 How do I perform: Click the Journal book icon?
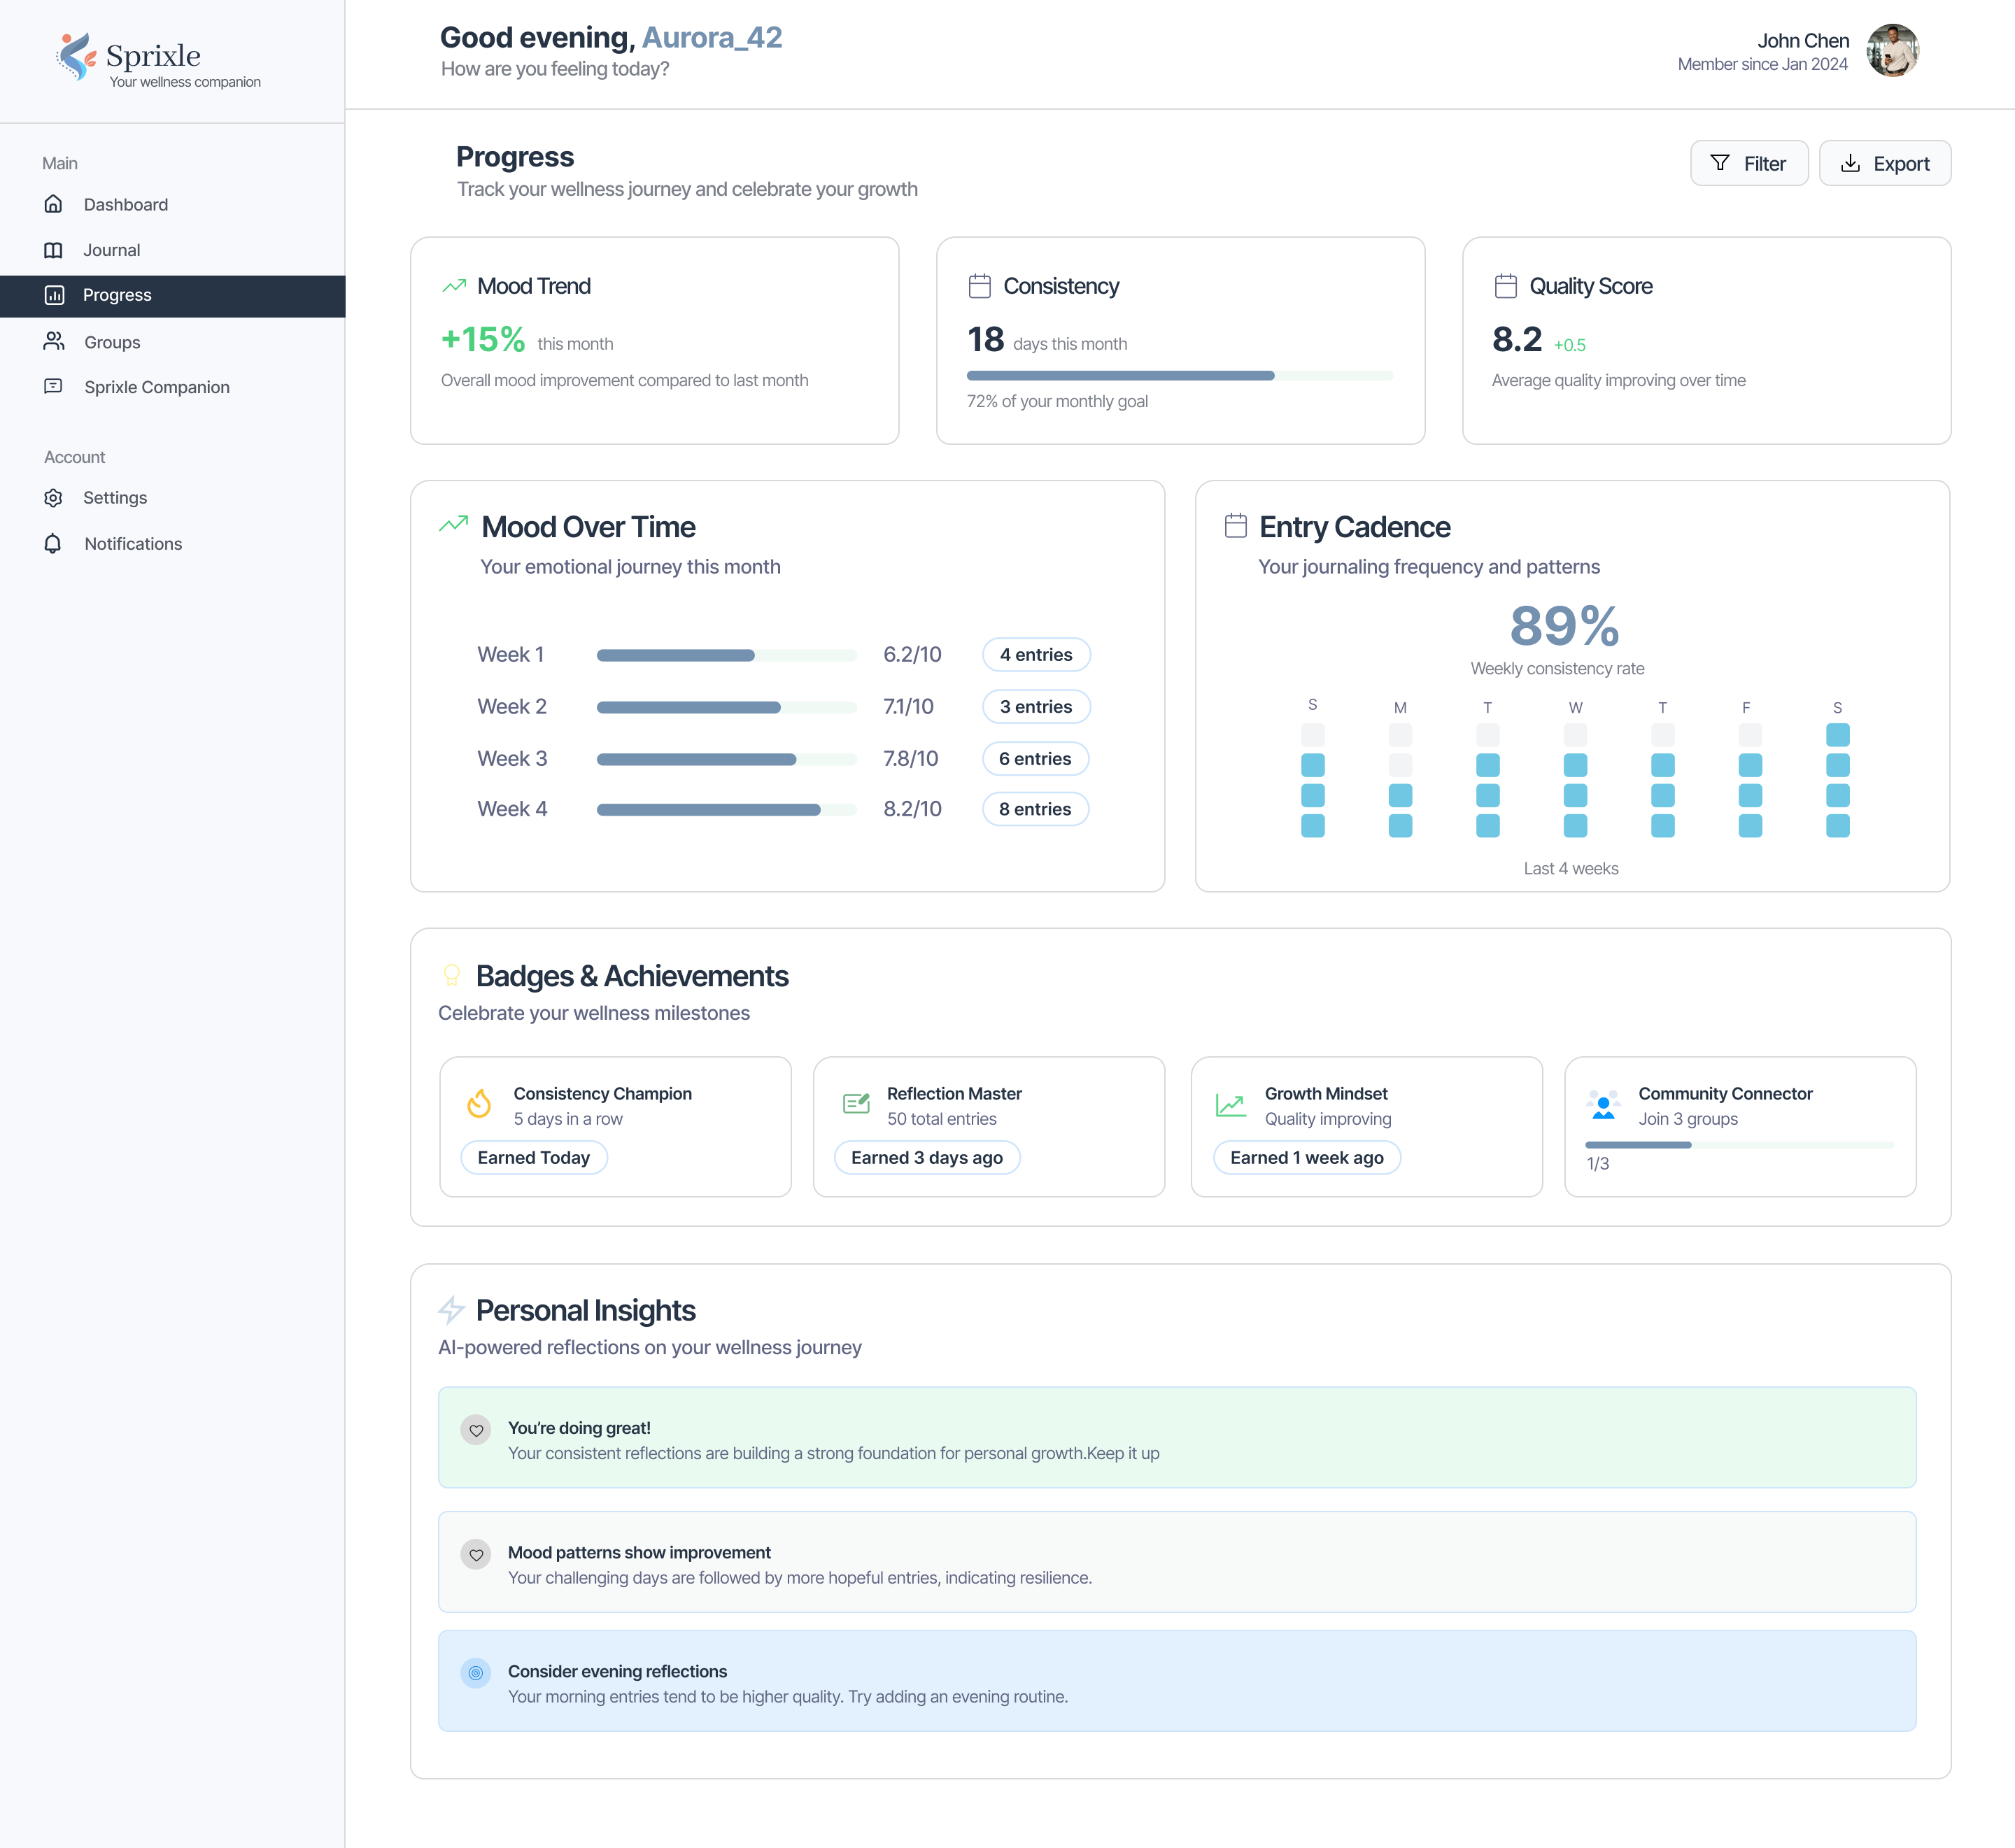pyautogui.click(x=54, y=250)
